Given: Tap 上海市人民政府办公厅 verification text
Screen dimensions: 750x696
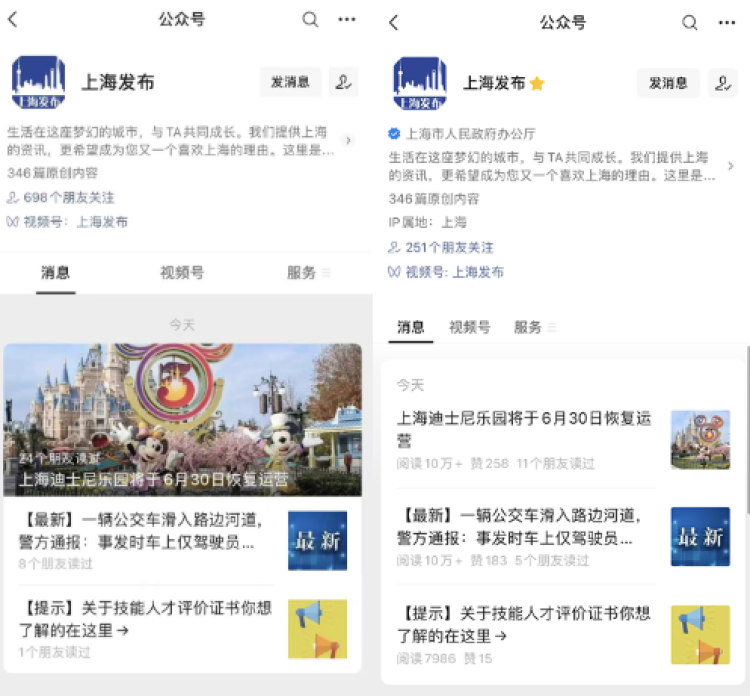Looking at the screenshot, I should [x=471, y=133].
